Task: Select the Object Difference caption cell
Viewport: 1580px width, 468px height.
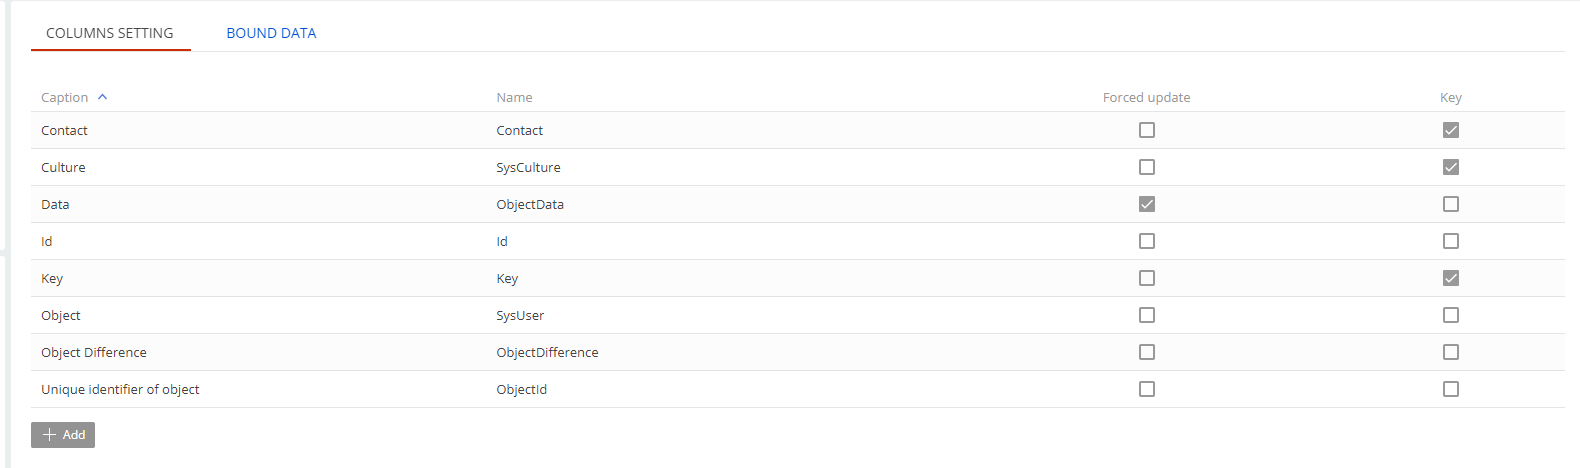Action: pyautogui.click(x=94, y=352)
